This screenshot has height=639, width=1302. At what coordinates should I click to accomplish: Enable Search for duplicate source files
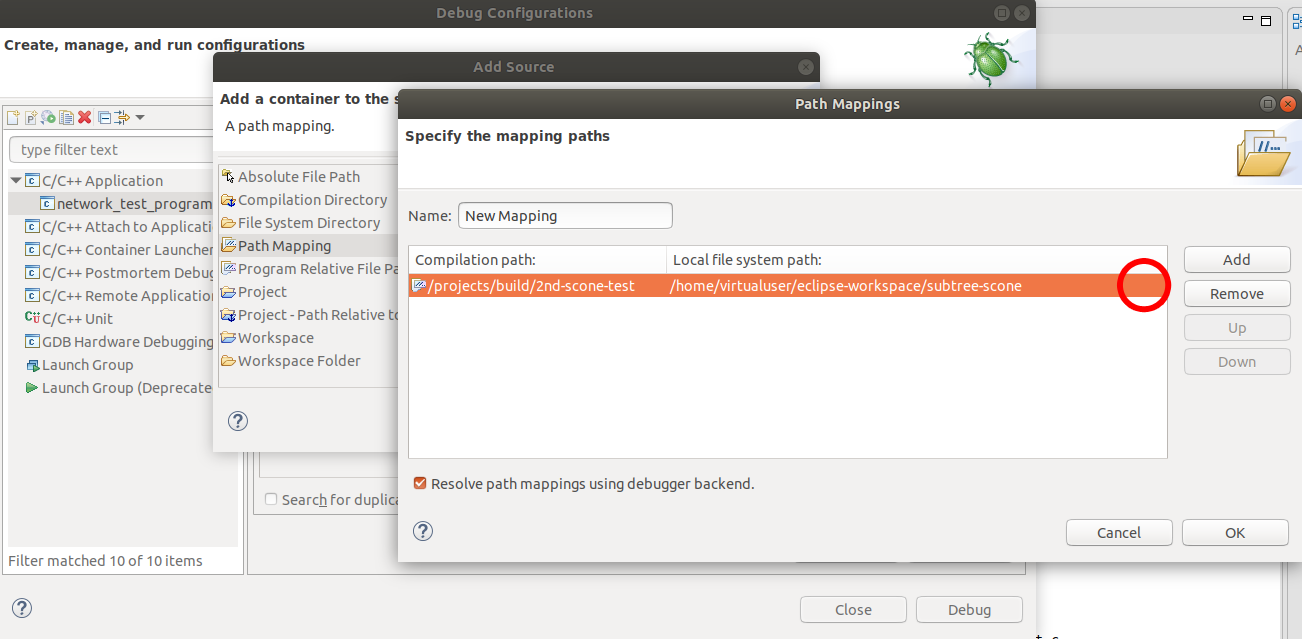270,499
